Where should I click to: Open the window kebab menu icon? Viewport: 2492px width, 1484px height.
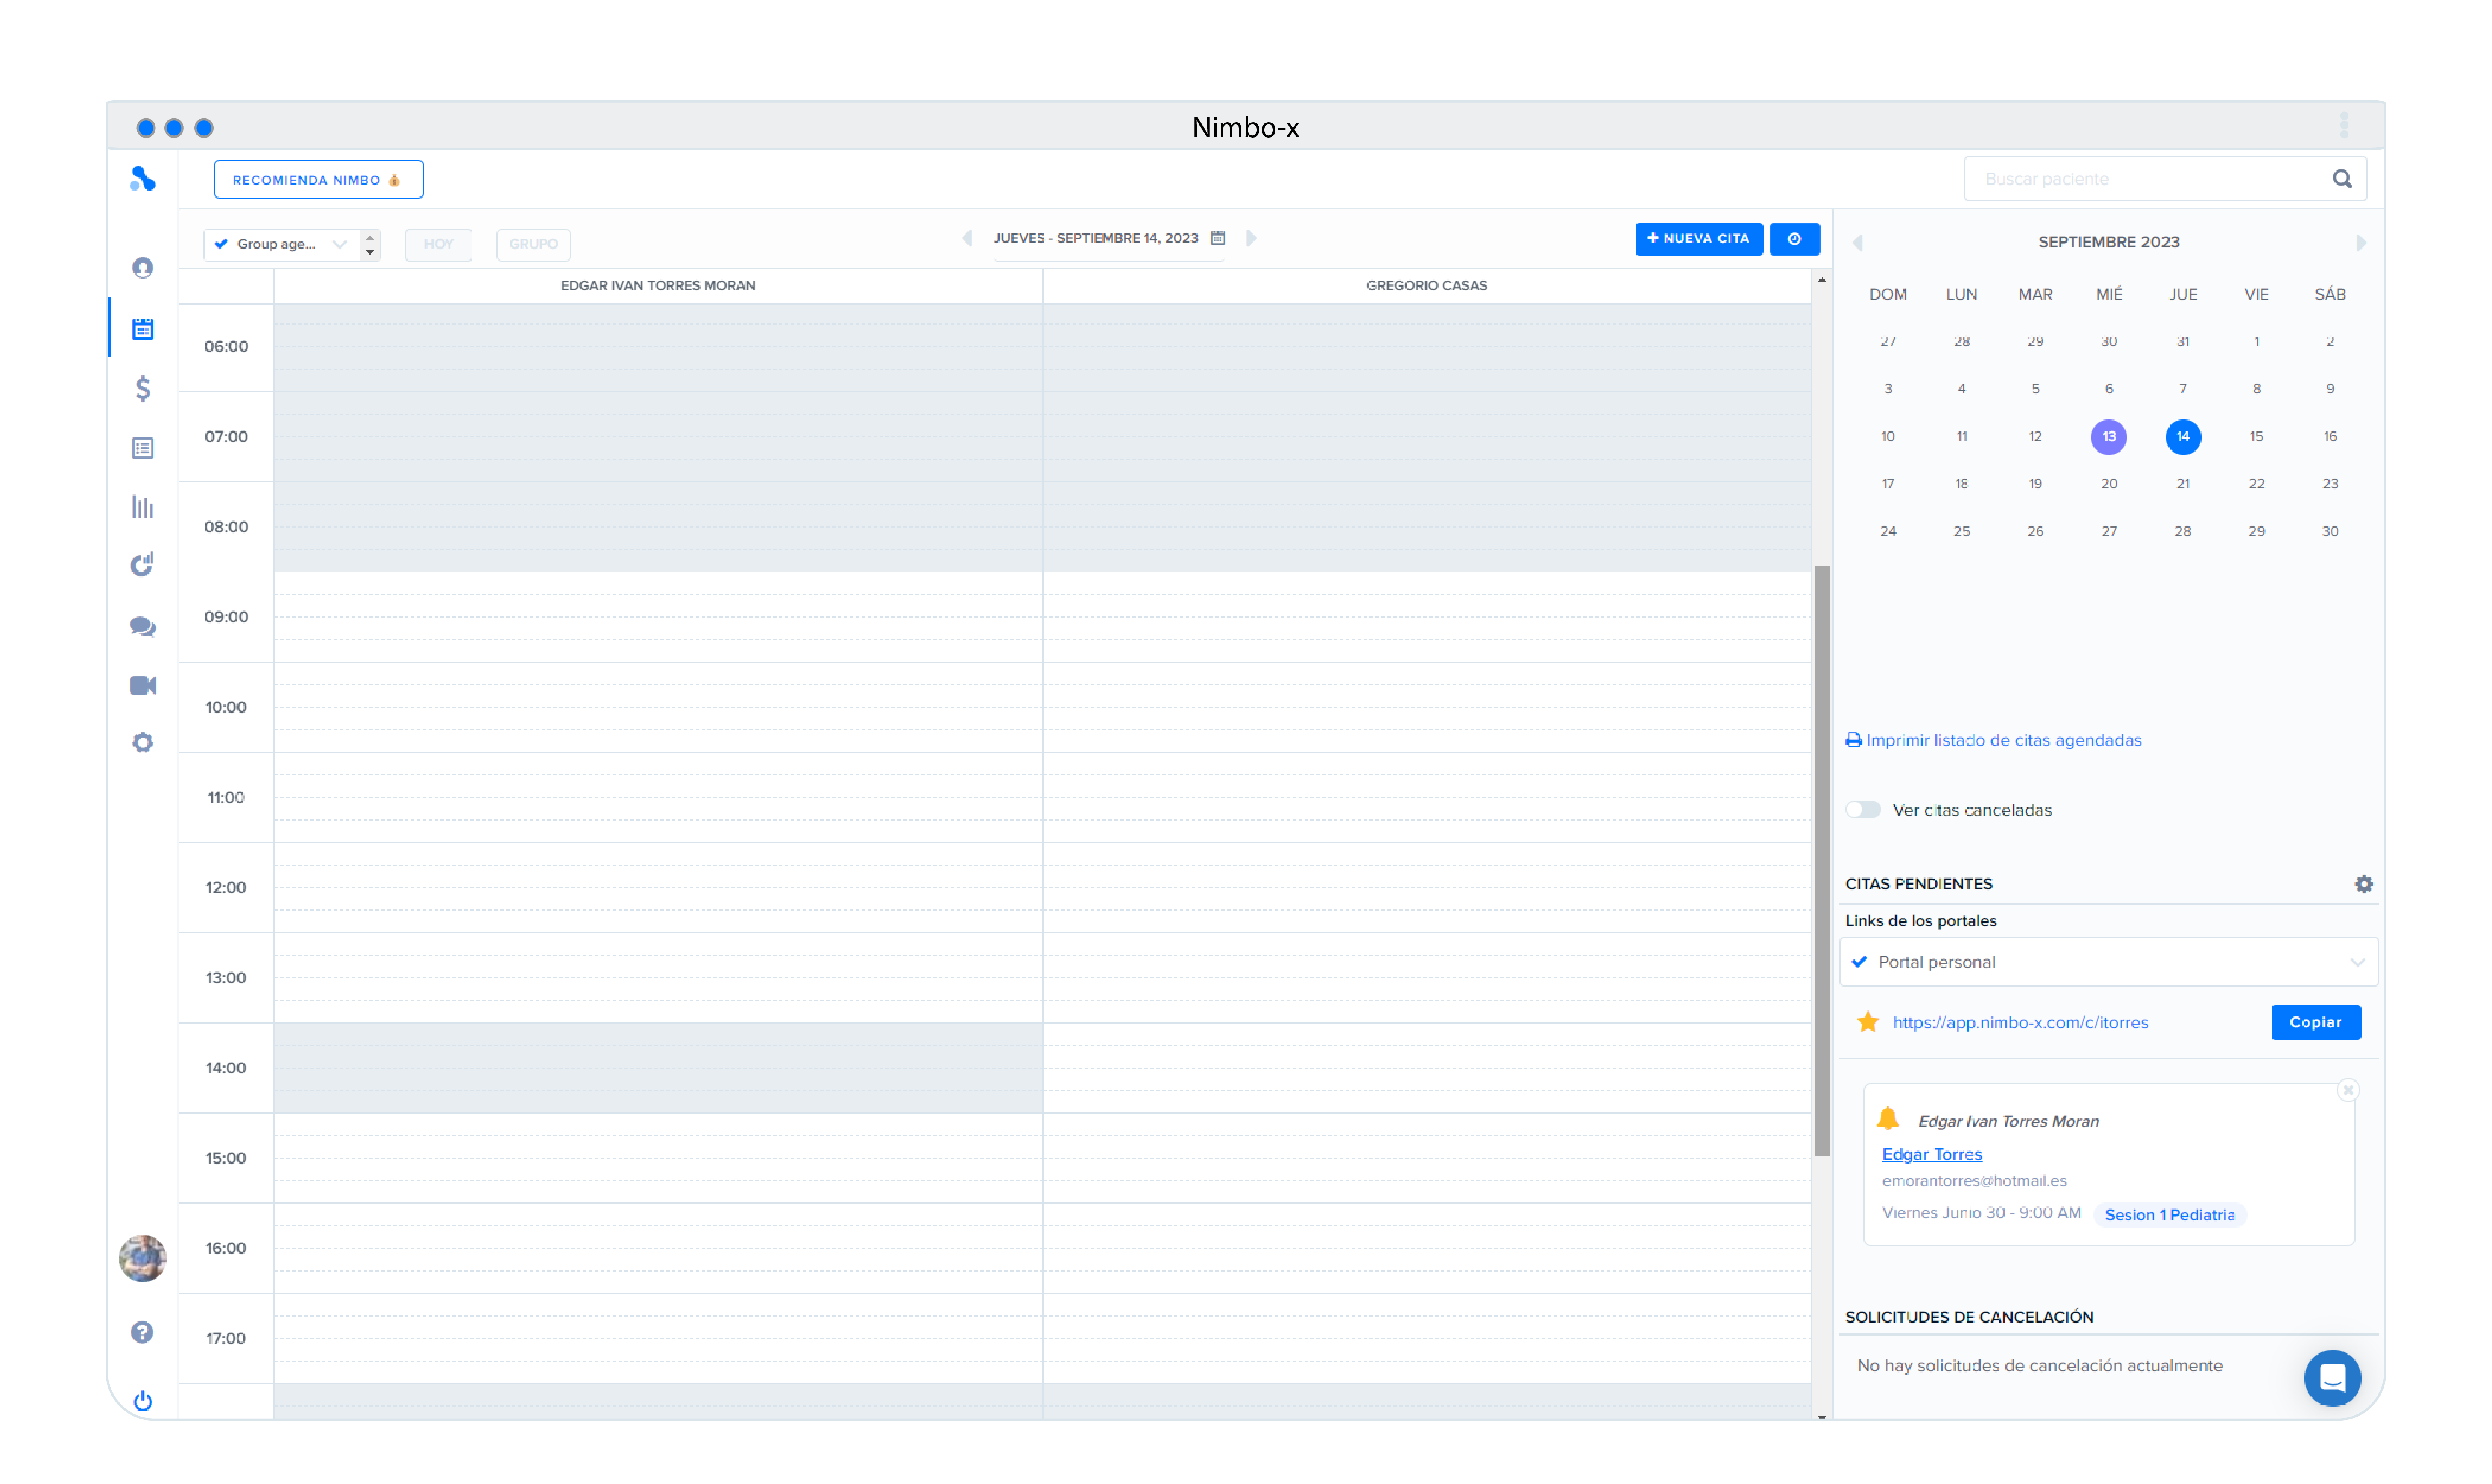tap(2344, 126)
